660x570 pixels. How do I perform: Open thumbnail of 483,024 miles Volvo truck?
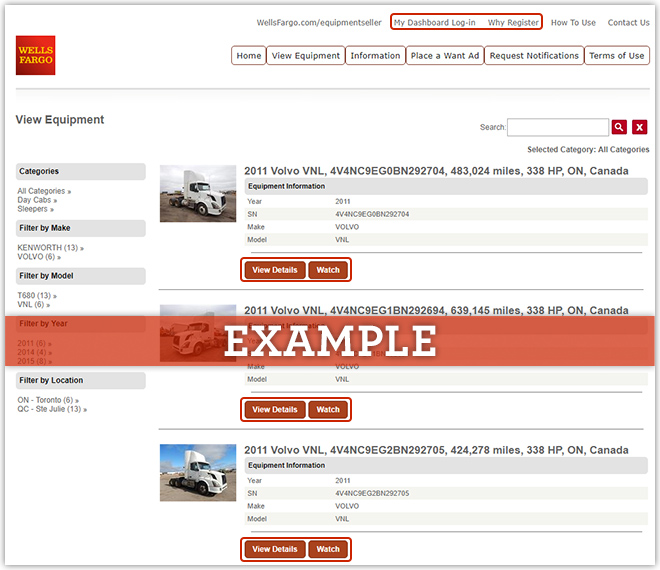198,194
